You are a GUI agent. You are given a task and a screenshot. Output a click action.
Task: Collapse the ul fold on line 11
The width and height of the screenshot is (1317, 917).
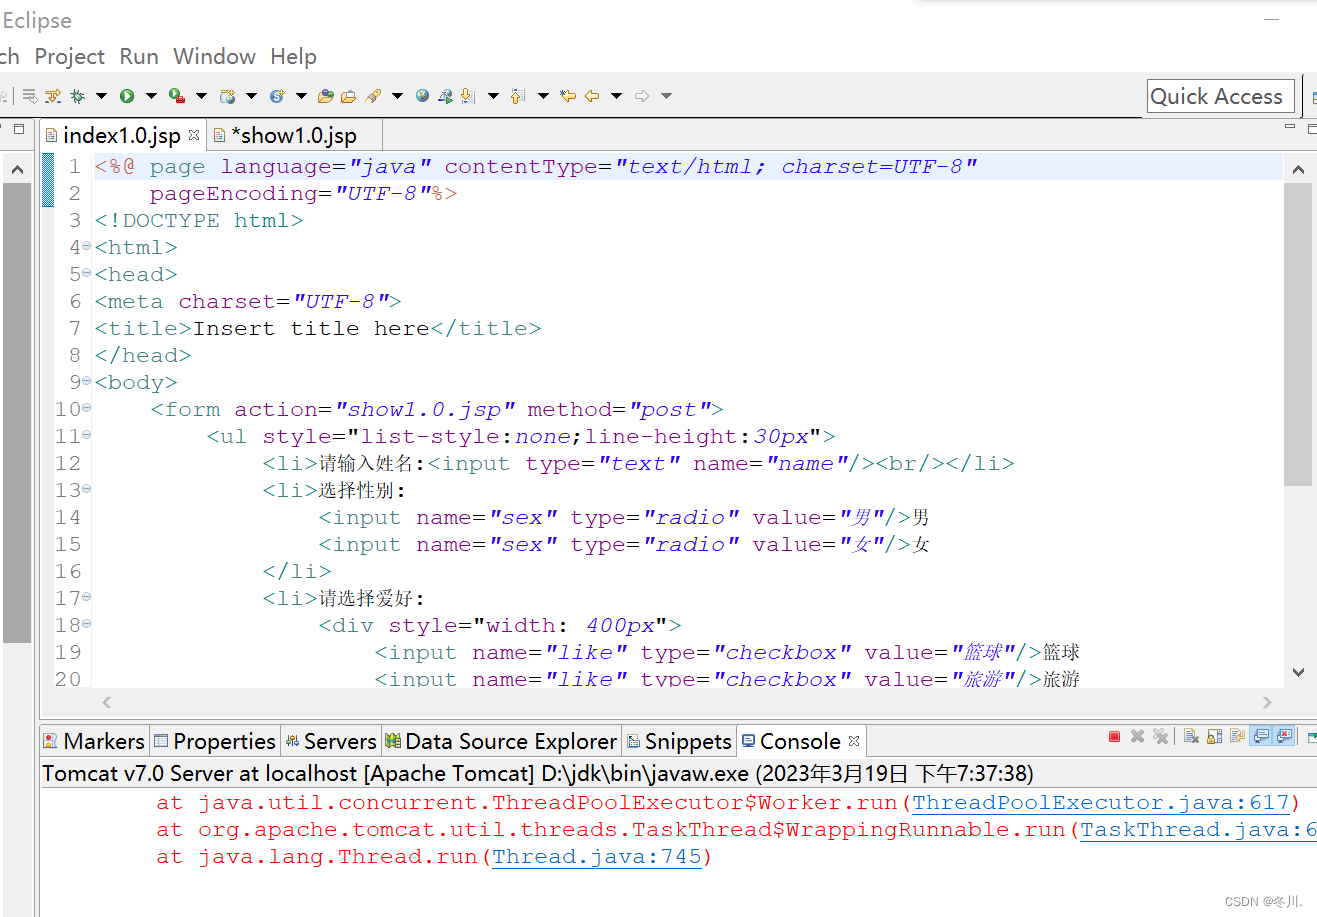click(86, 435)
